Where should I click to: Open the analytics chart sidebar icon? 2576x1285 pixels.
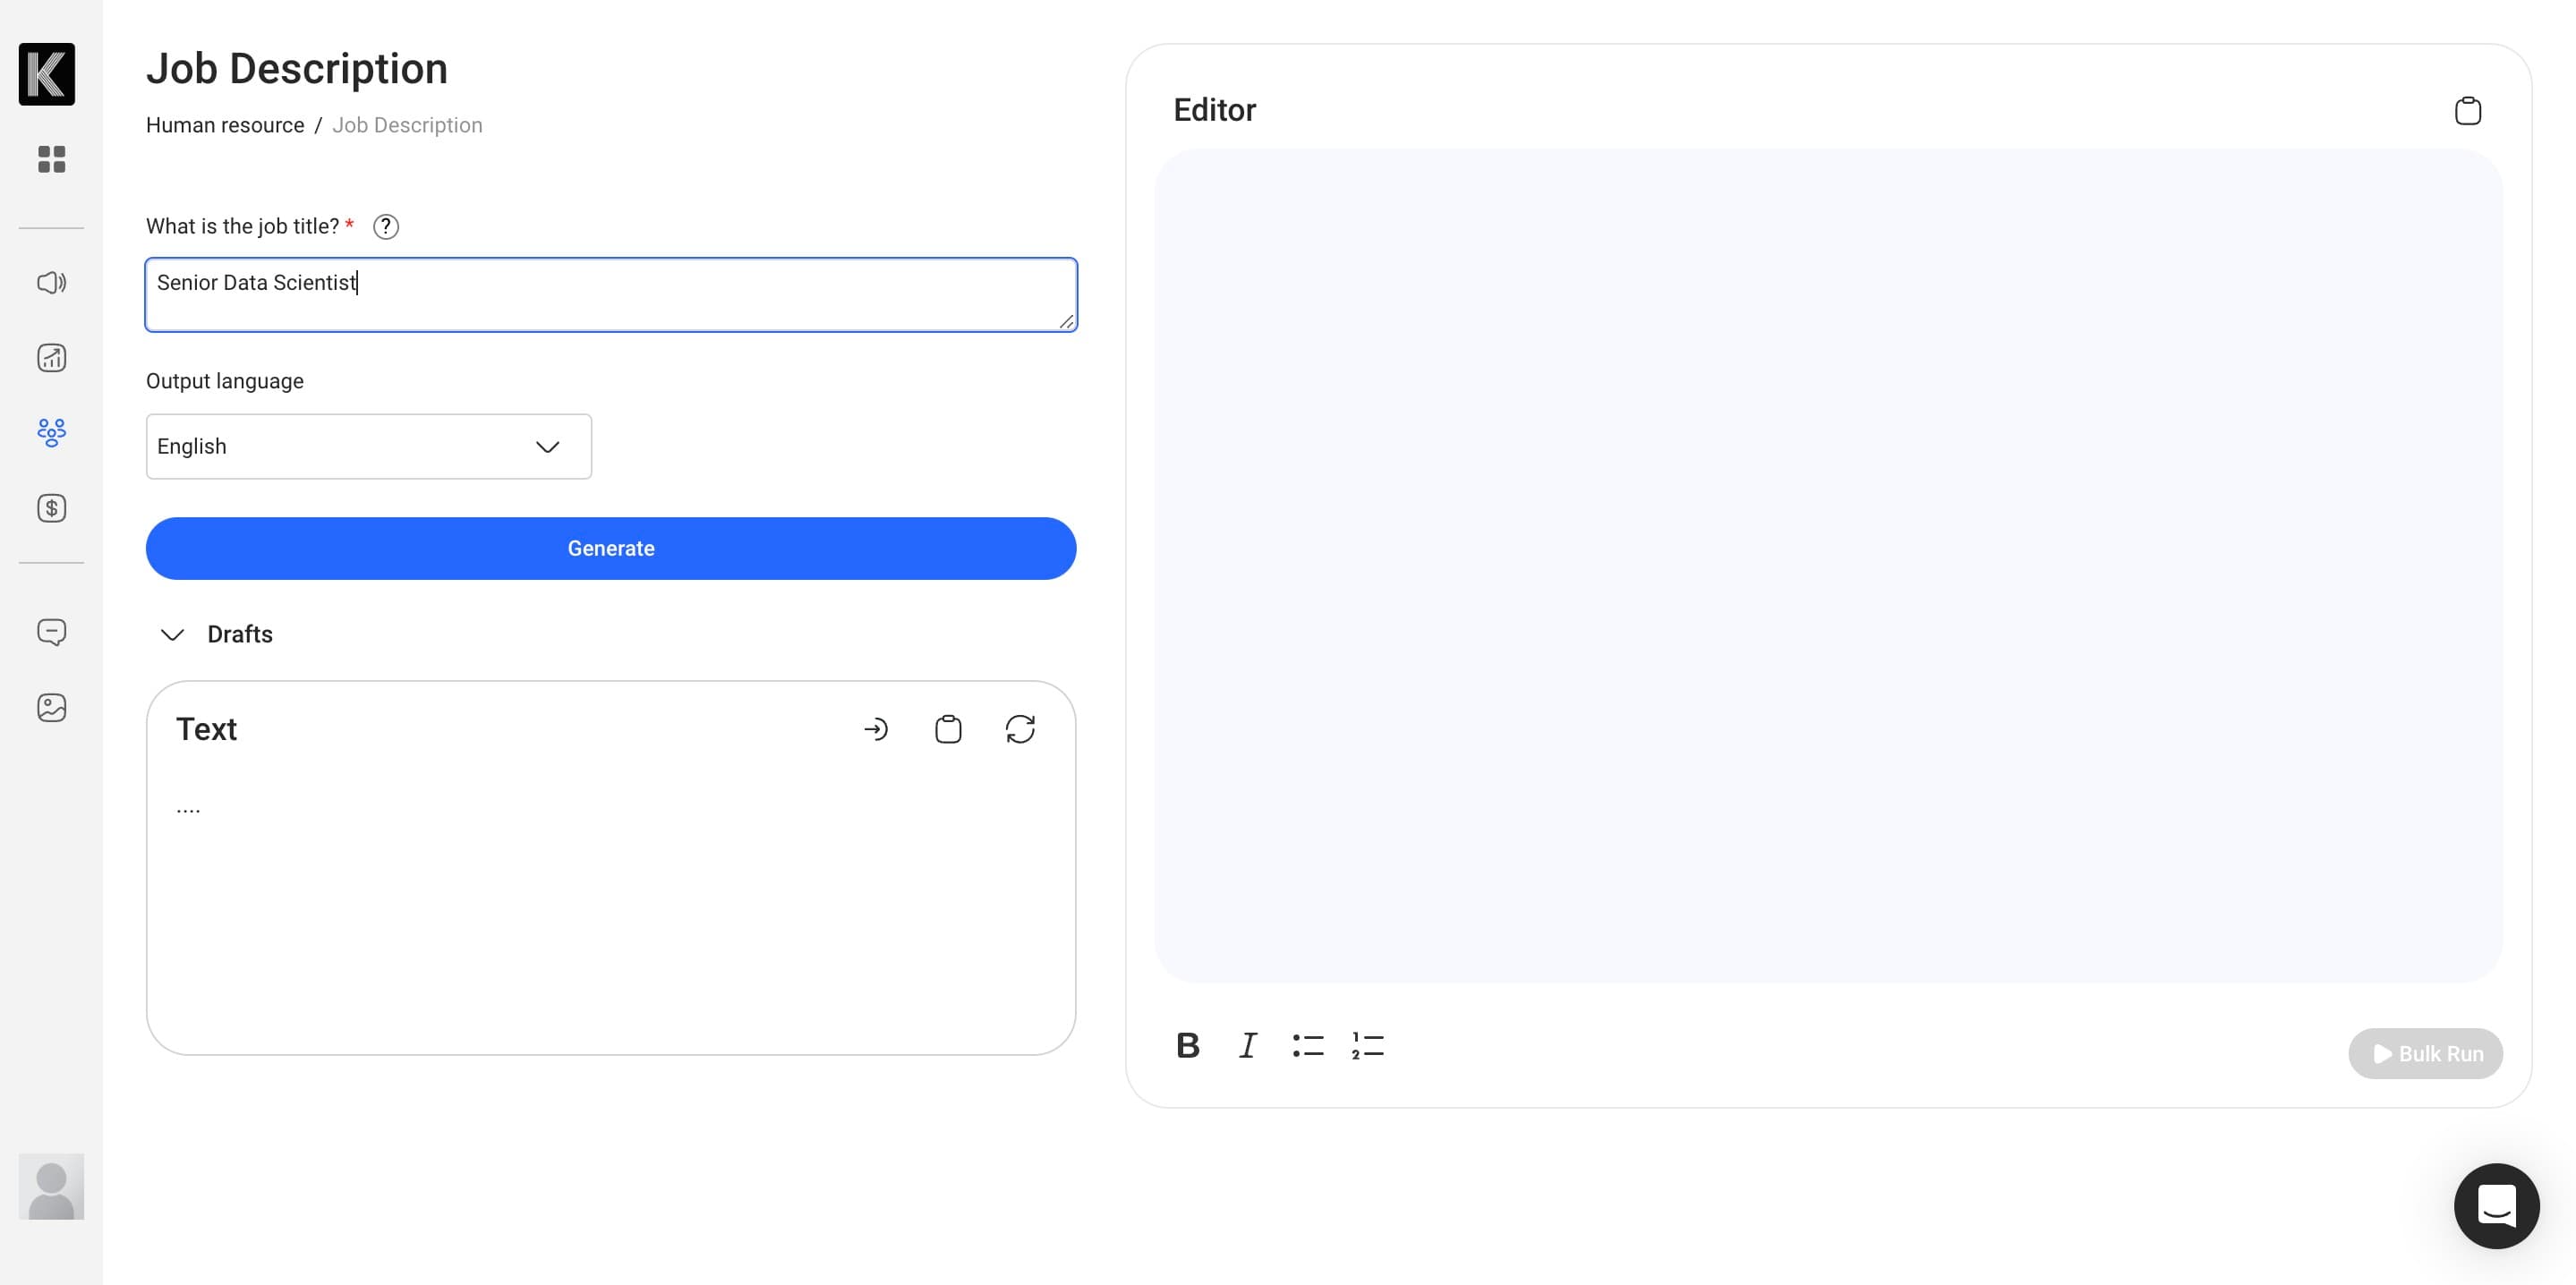[51, 358]
